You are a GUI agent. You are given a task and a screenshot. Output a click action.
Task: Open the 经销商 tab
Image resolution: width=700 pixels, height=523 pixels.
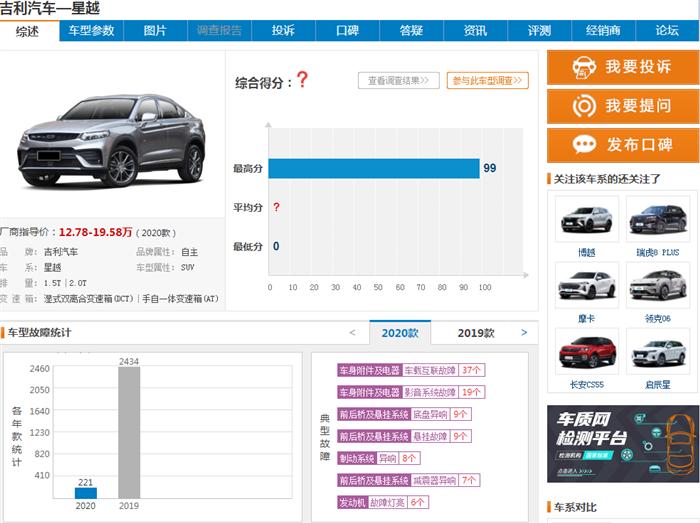point(603,31)
